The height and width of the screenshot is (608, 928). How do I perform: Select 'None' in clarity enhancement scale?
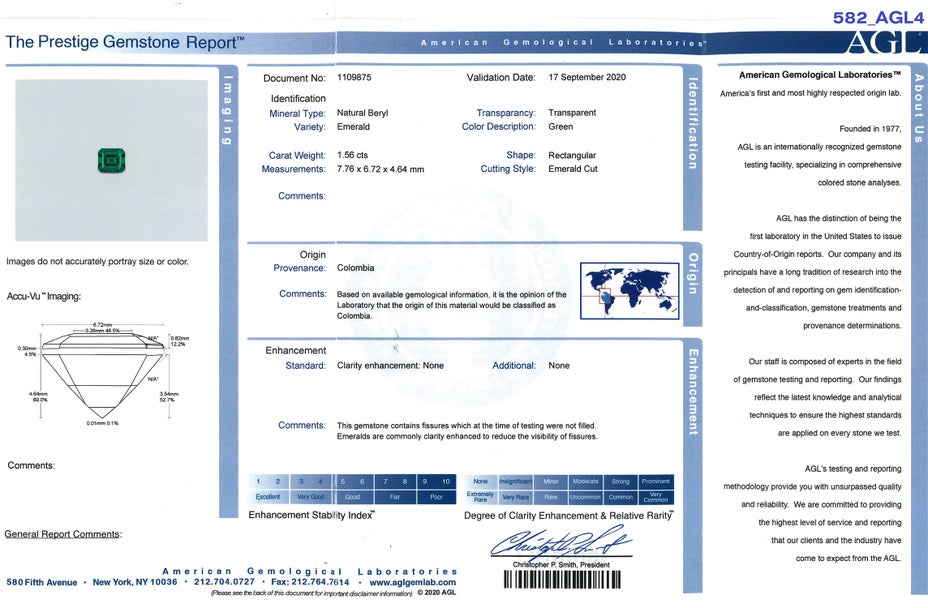click(x=480, y=481)
